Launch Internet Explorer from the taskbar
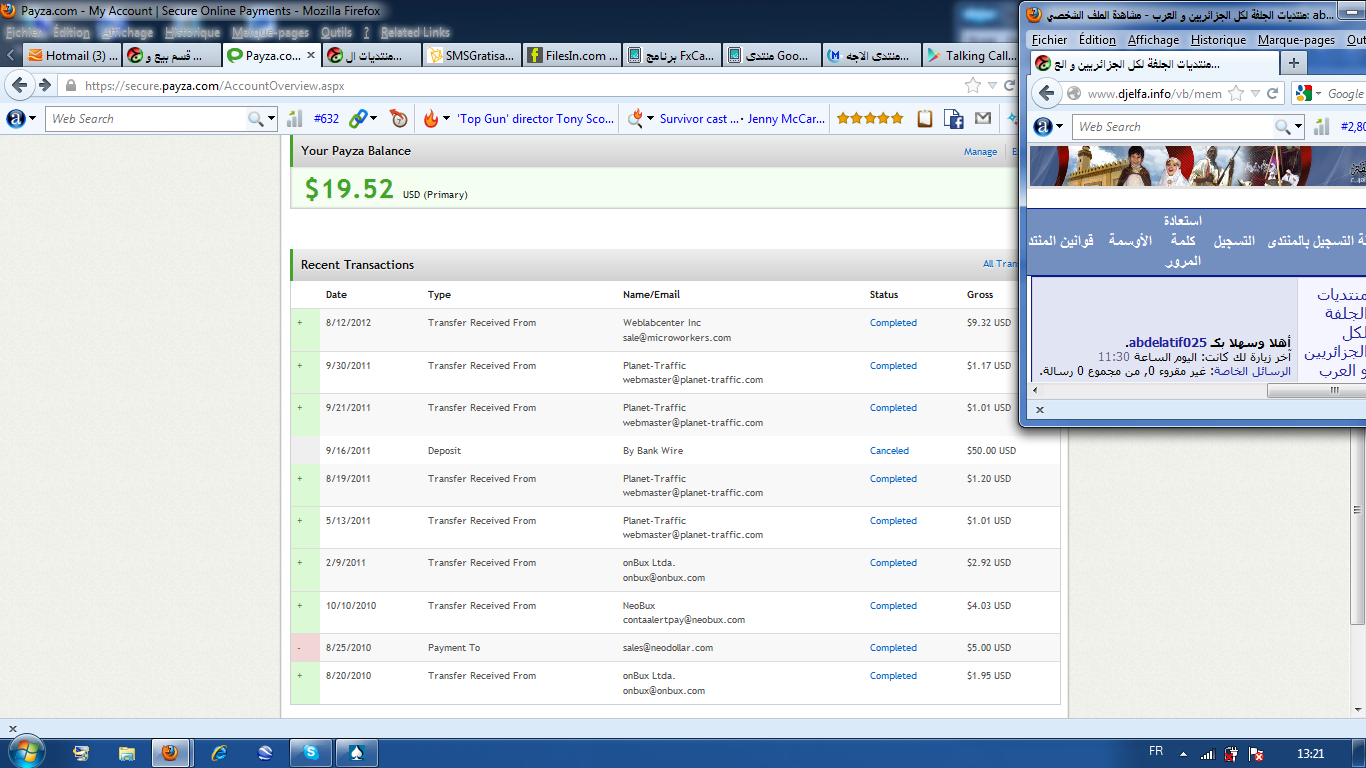The image size is (1366, 768). point(219,753)
